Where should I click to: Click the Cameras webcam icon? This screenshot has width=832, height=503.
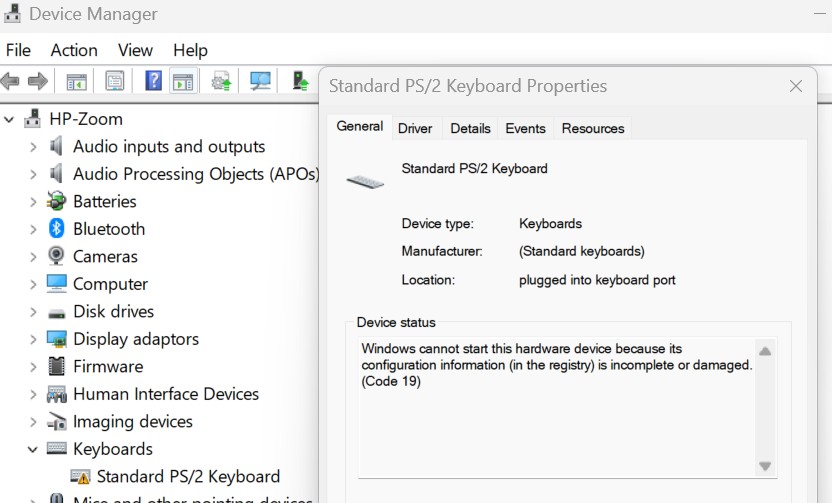[56, 256]
